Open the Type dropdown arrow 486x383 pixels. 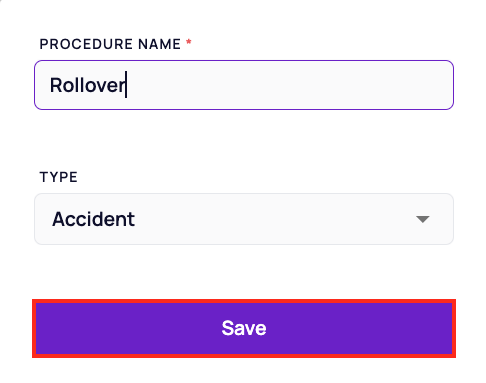pos(422,219)
